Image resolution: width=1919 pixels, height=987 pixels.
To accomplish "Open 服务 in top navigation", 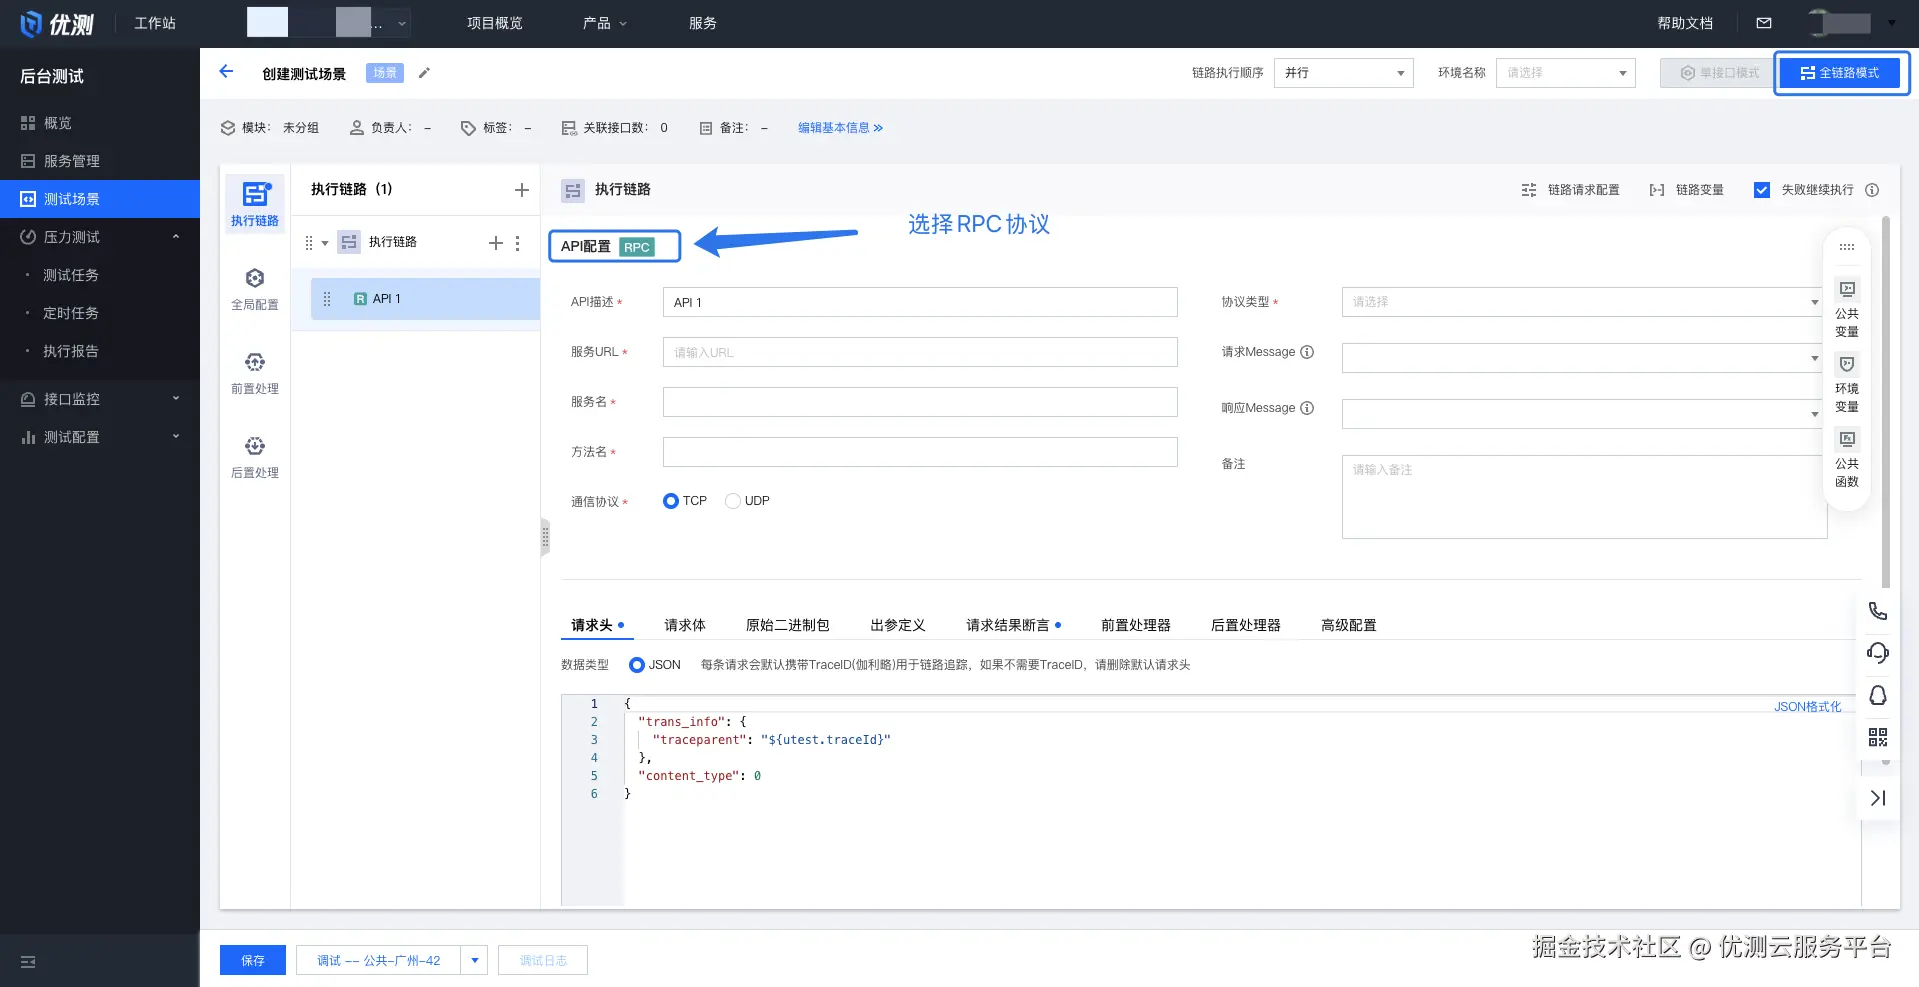I will click(x=703, y=23).
